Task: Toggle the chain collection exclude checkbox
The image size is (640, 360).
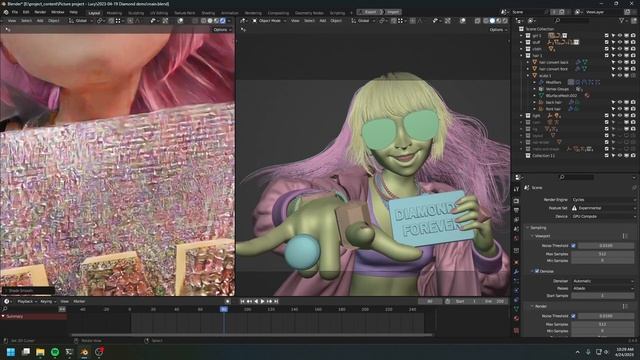Action: point(607,49)
